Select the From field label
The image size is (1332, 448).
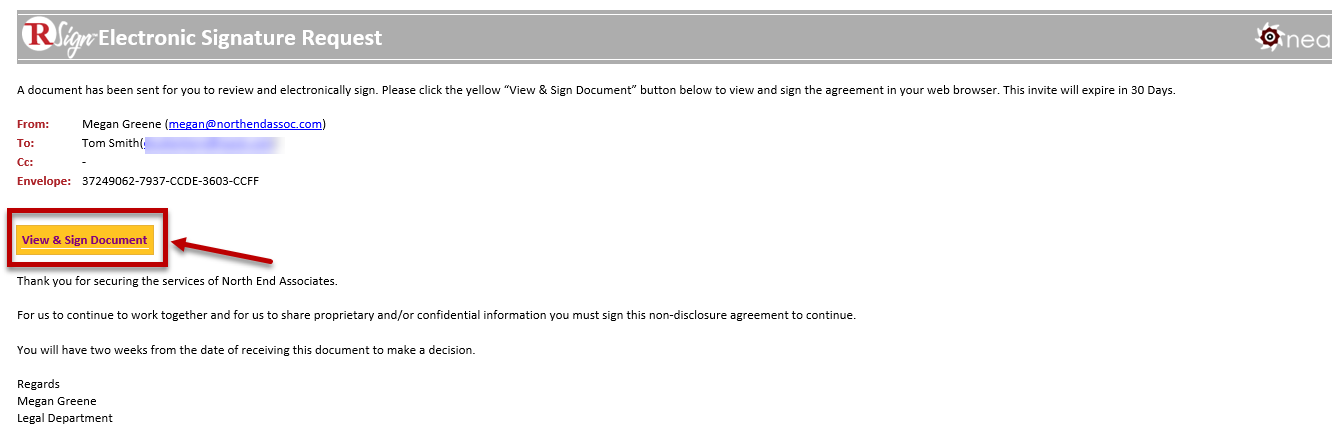point(33,124)
